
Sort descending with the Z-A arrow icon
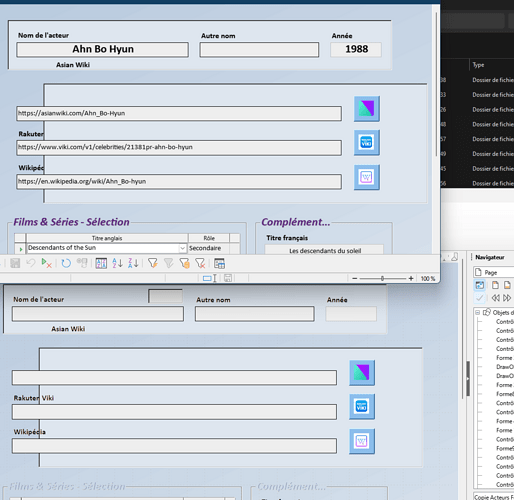click(x=133, y=263)
